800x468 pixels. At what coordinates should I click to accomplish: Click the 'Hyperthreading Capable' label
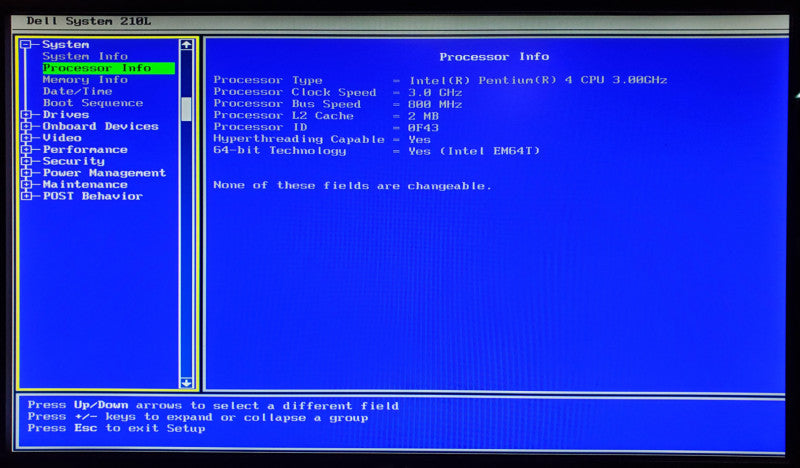point(299,139)
